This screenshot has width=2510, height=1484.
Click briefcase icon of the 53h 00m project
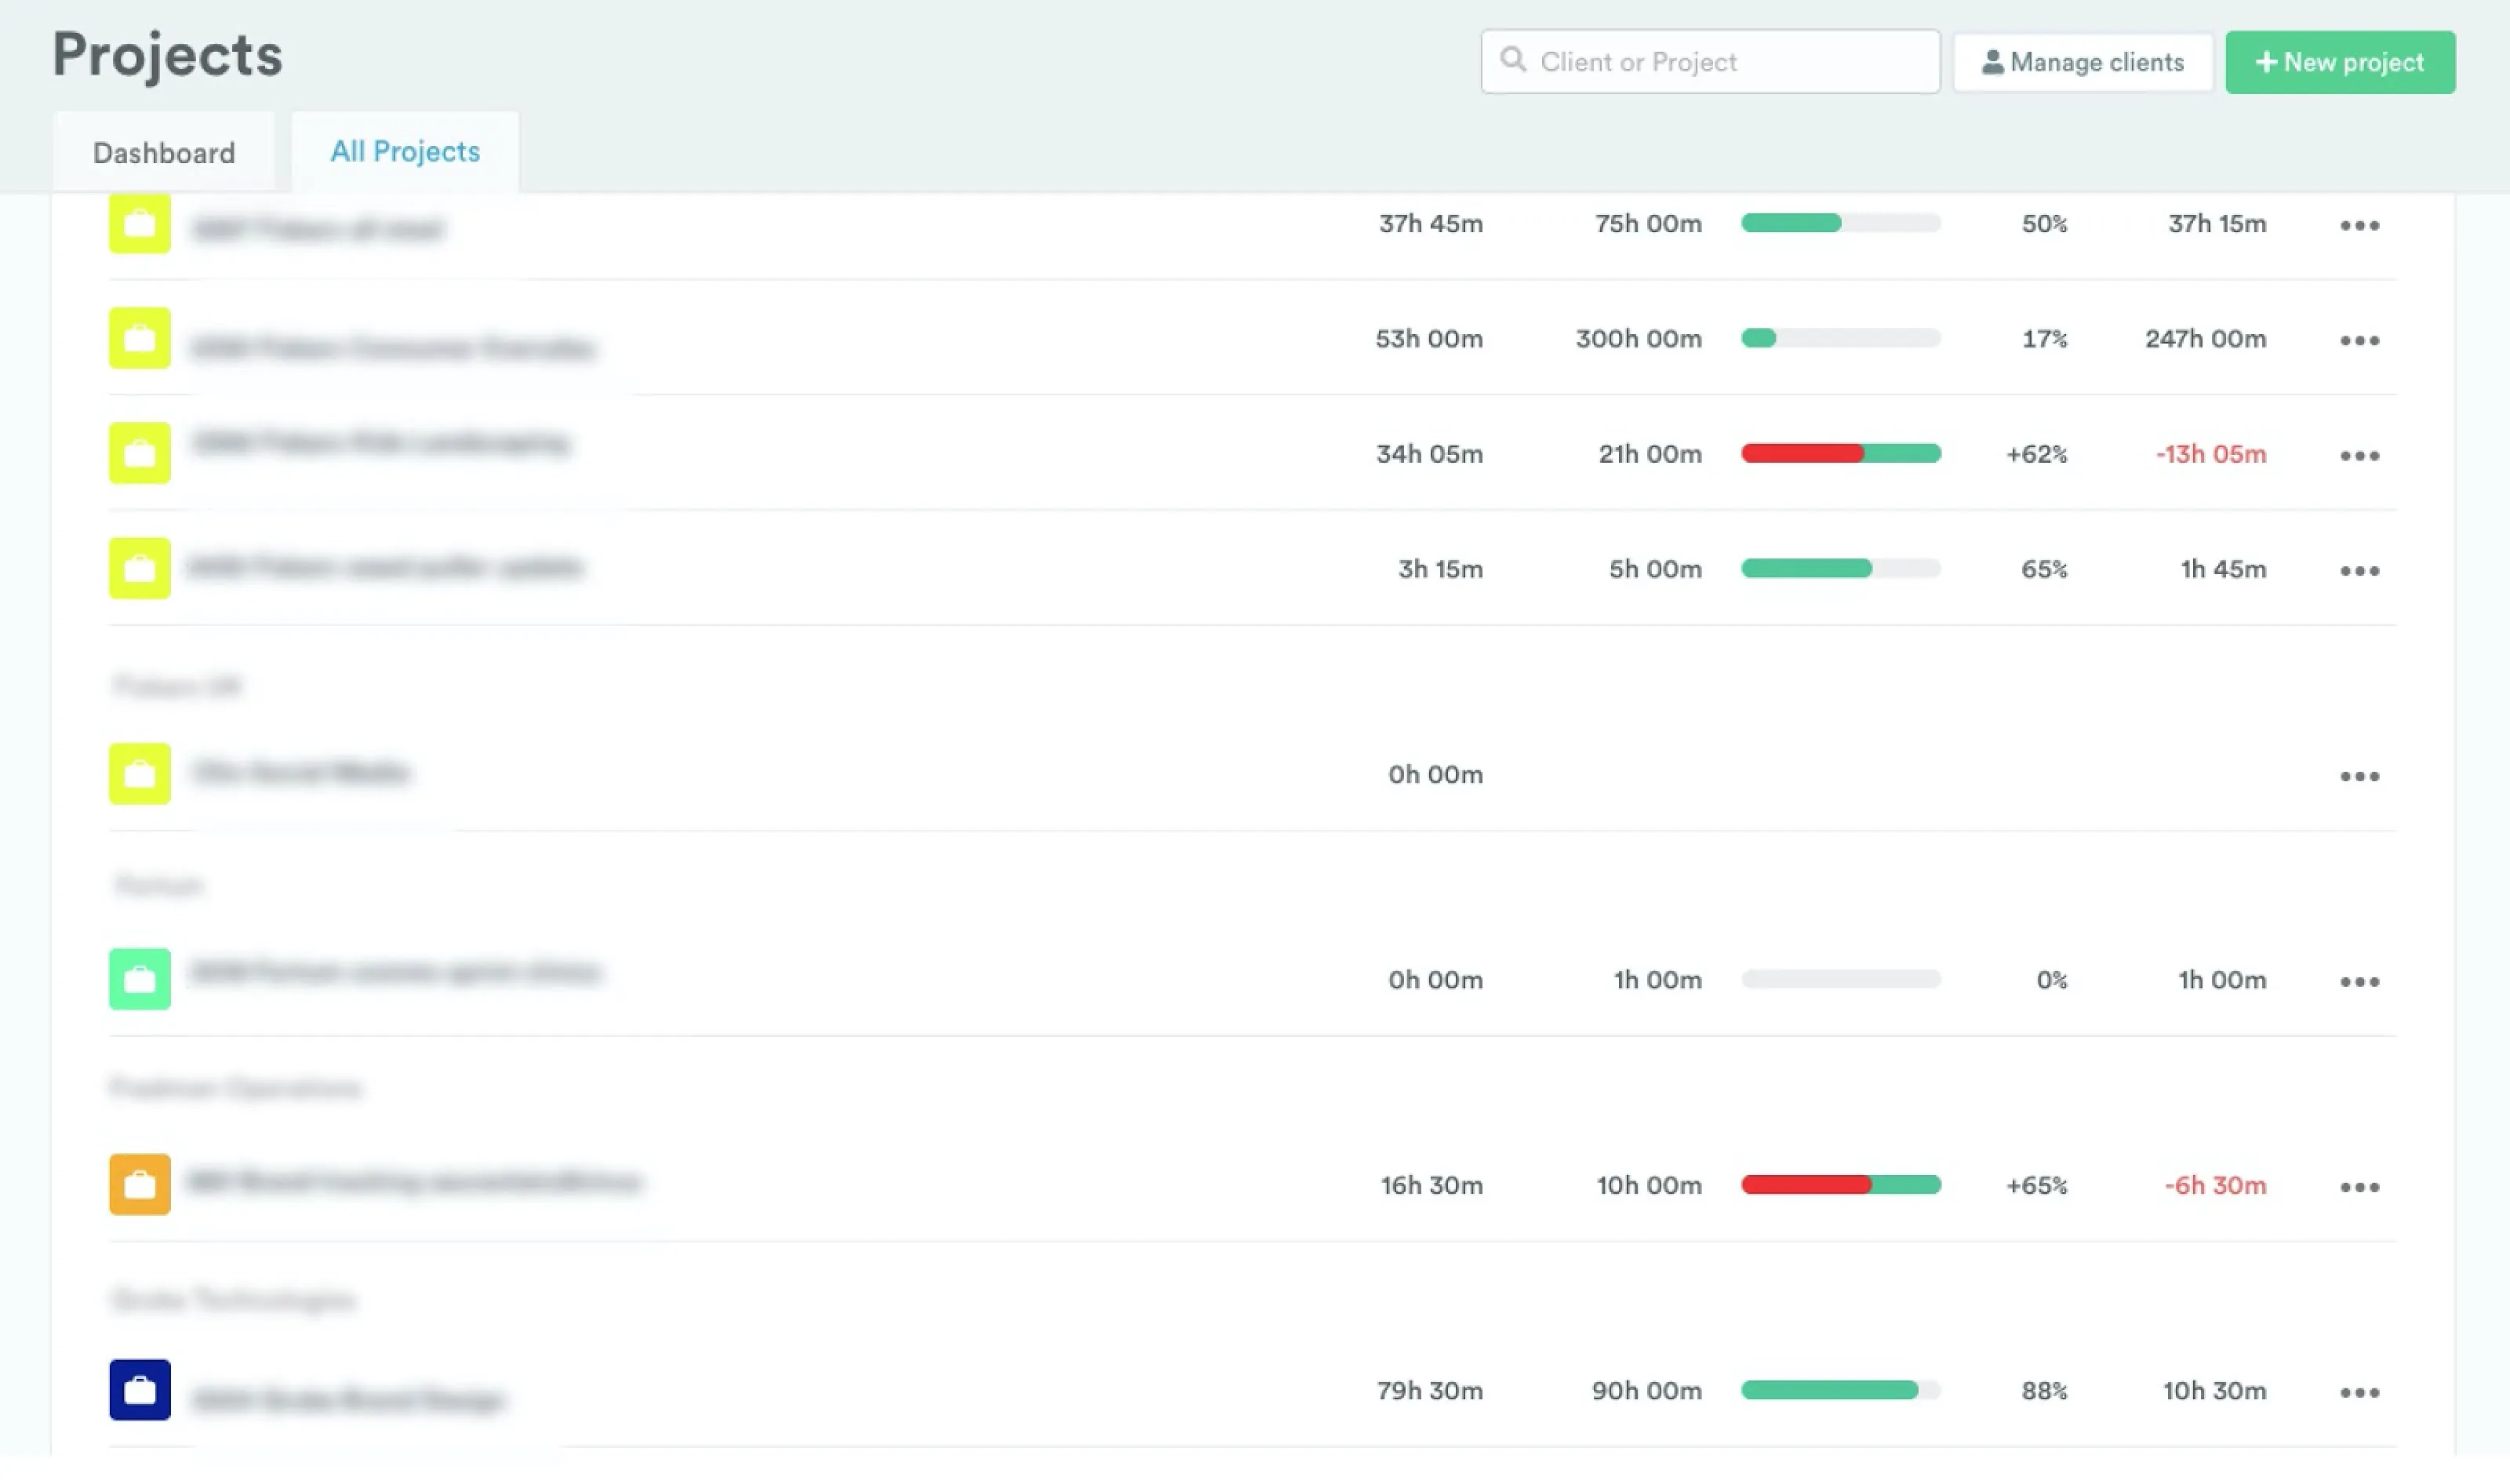click(x=139, y=338)
